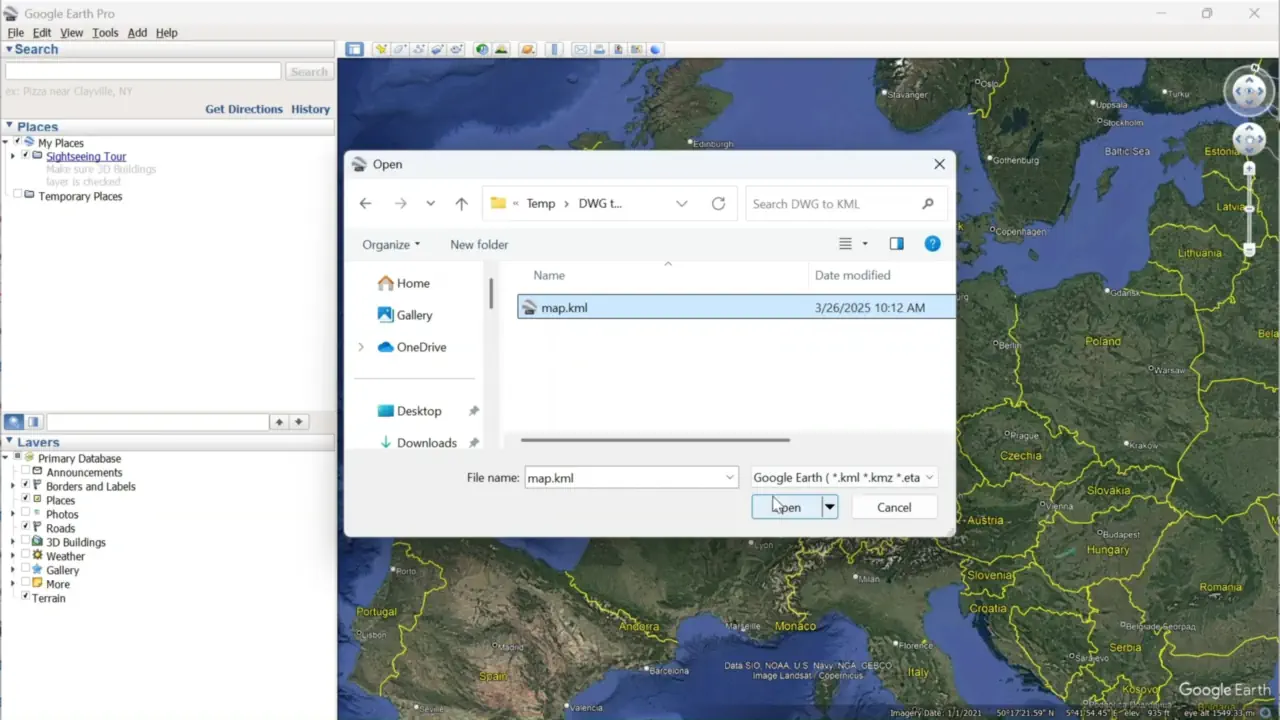Screen dimensions: 1280x720
Task: Click the Open button
Action: pos(787,507)
